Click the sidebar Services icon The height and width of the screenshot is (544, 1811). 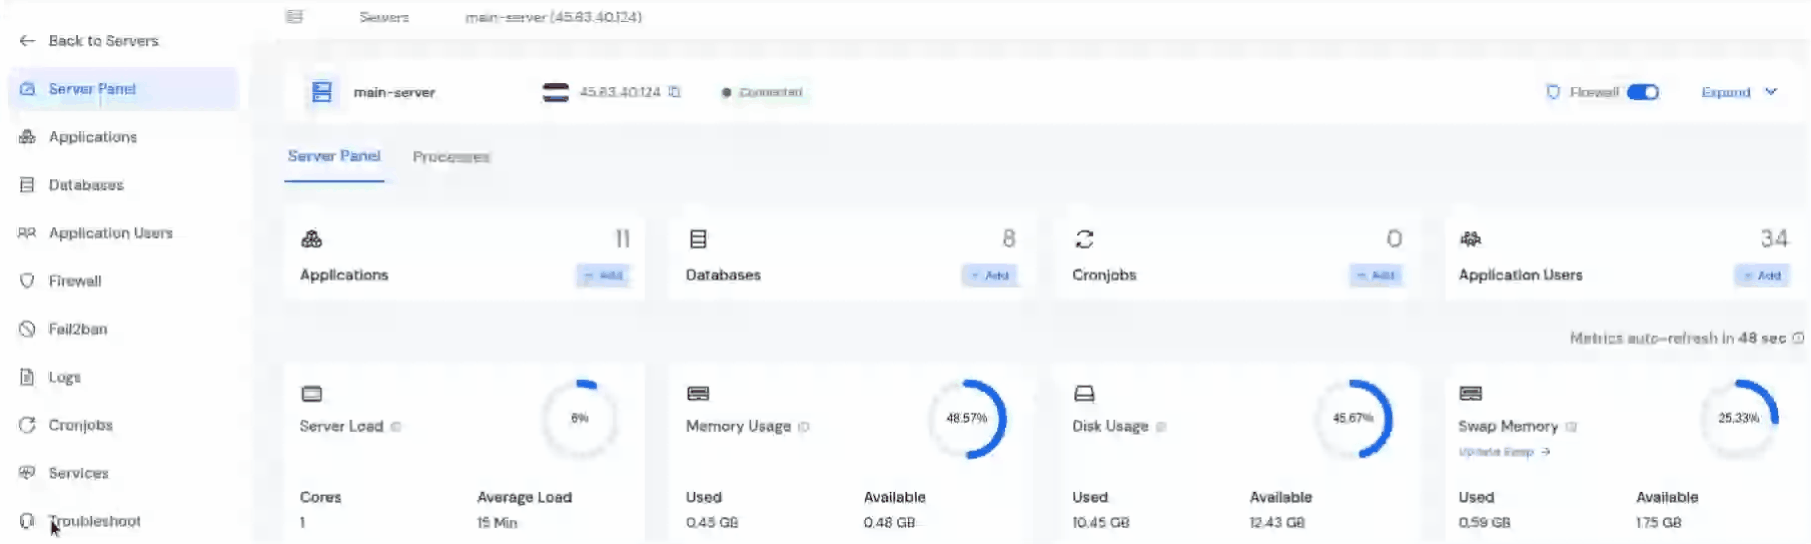click(27, 473)
